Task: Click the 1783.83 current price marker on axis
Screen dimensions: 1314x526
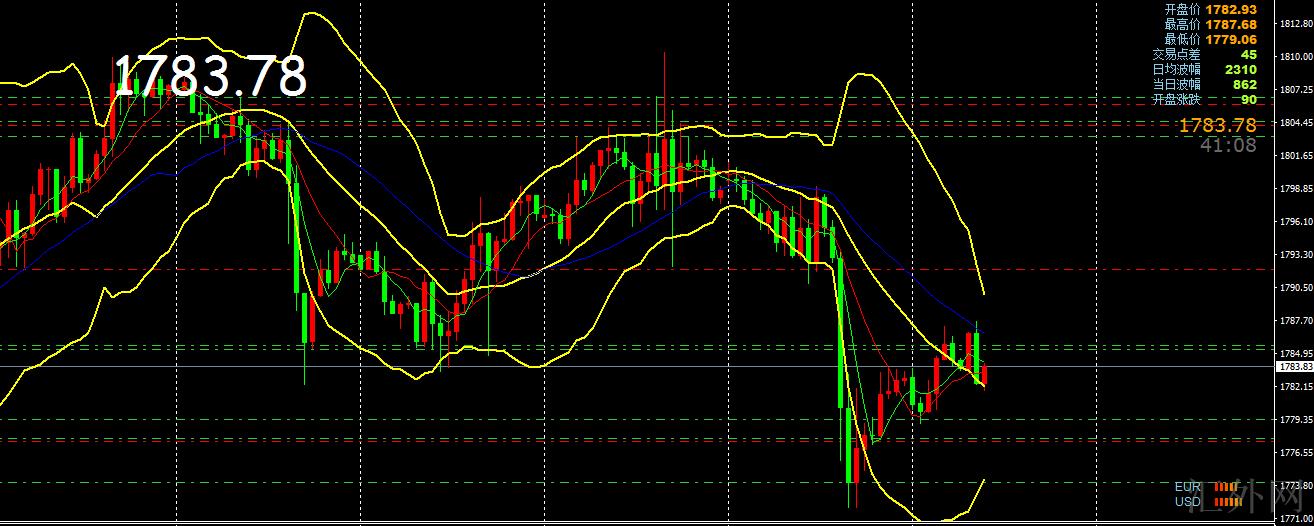Action: click(1294, 367)
